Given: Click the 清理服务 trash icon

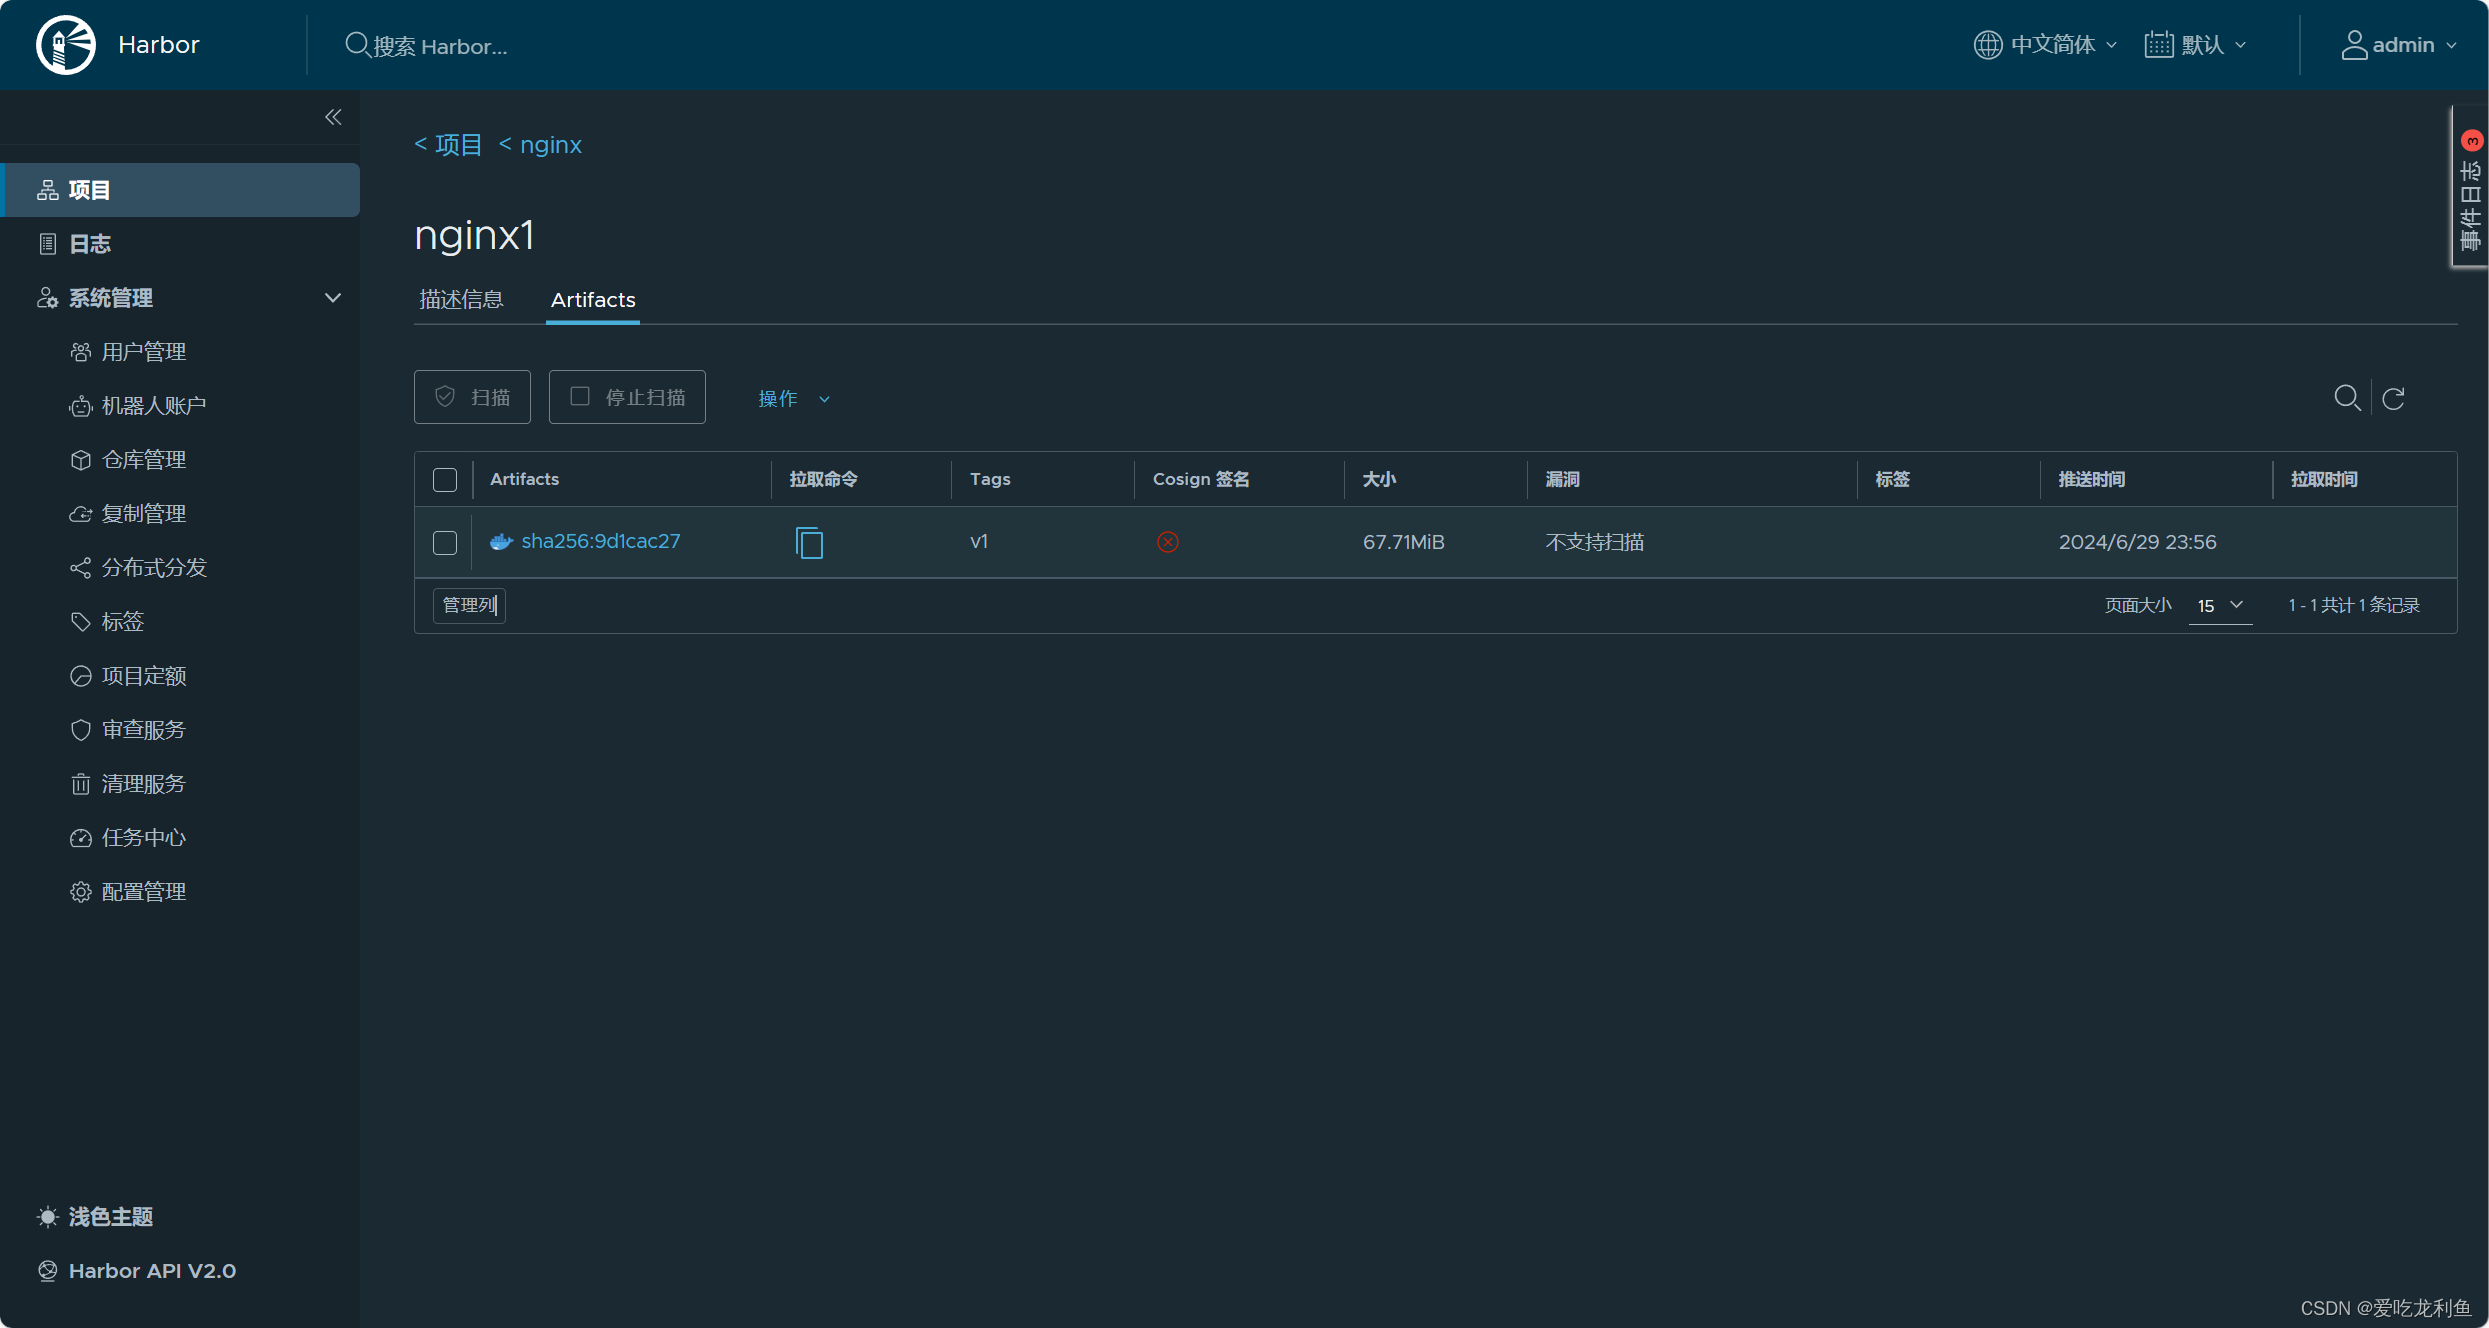Looking at the screenshot, I should [x=81, y=784].
